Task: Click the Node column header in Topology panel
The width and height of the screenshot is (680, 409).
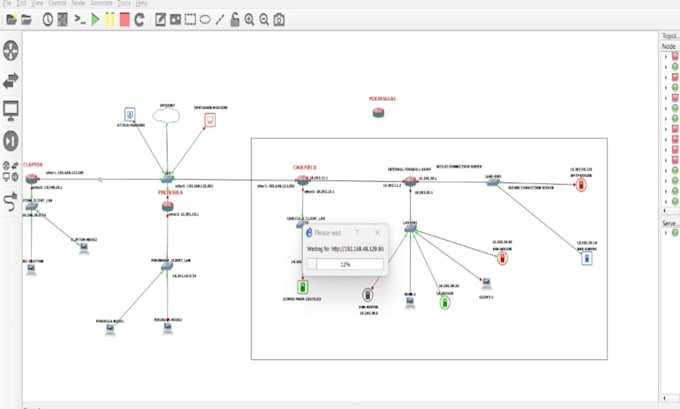Action: [668, 46]
